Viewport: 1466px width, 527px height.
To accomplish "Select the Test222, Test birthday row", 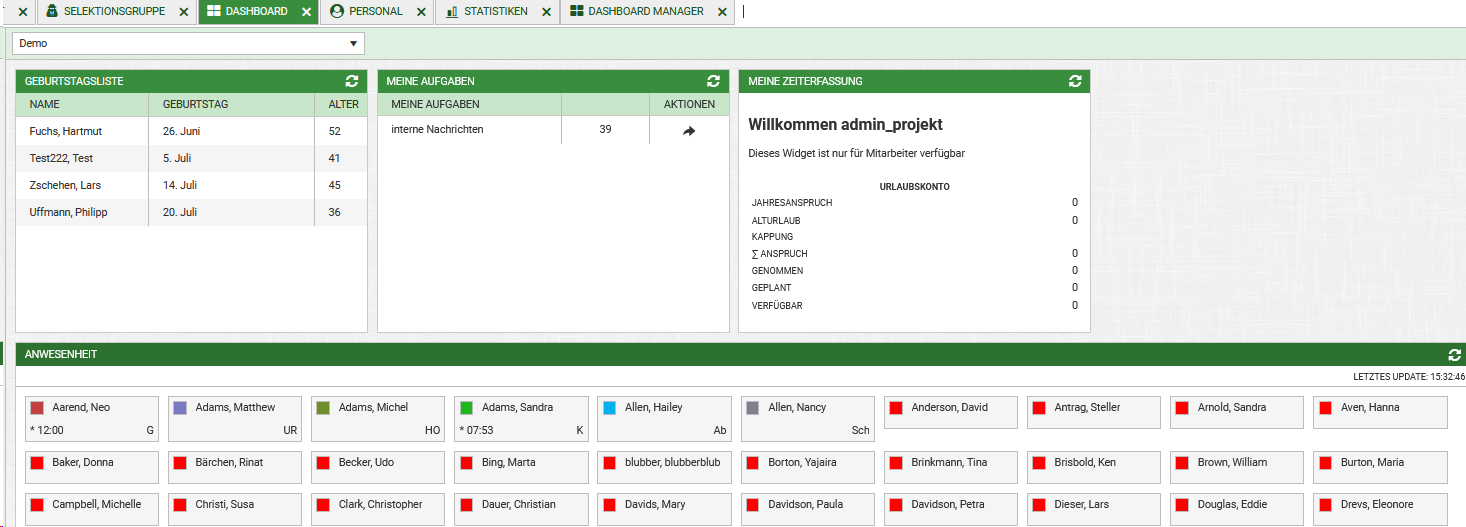I will click(191, 158).
